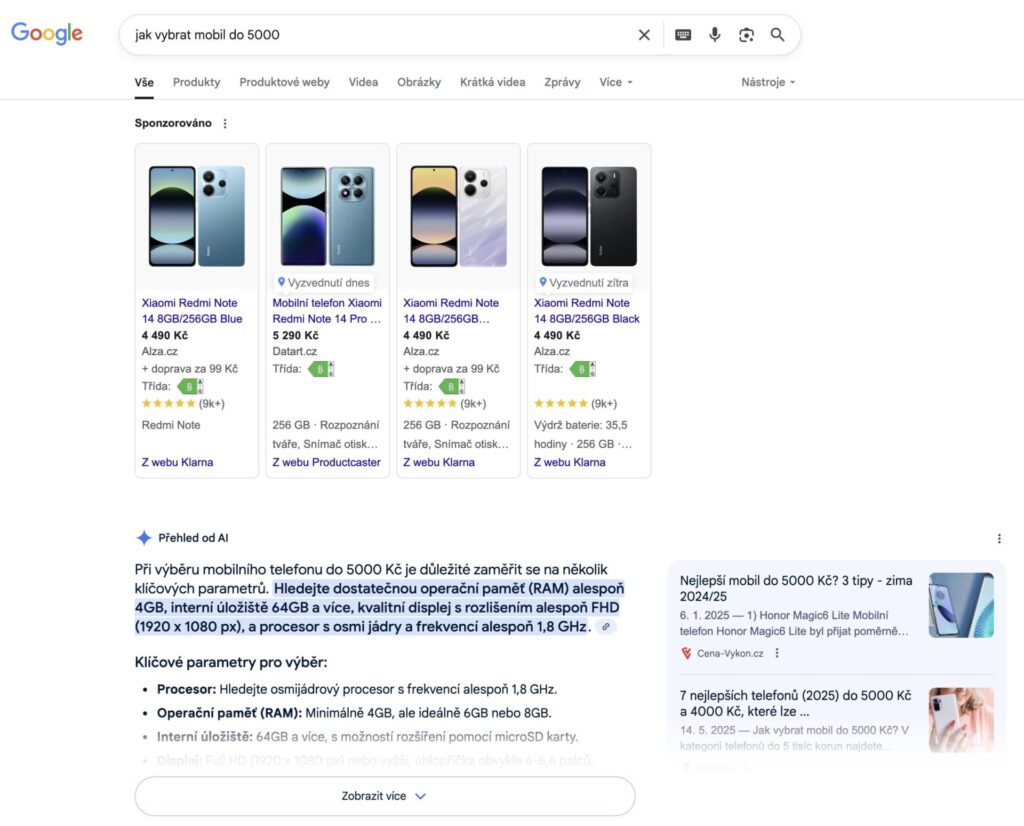Screen dimensions: 1024x826
Task: Click the Datart.cz seller name
Action: (295, 351)
